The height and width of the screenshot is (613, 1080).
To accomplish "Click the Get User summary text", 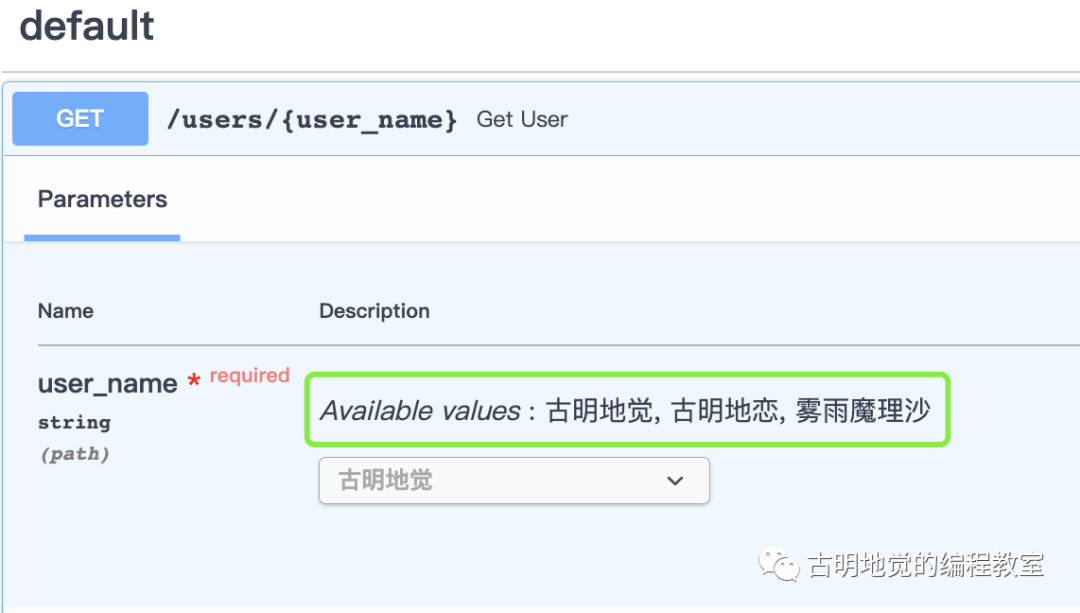I will 521,119.
